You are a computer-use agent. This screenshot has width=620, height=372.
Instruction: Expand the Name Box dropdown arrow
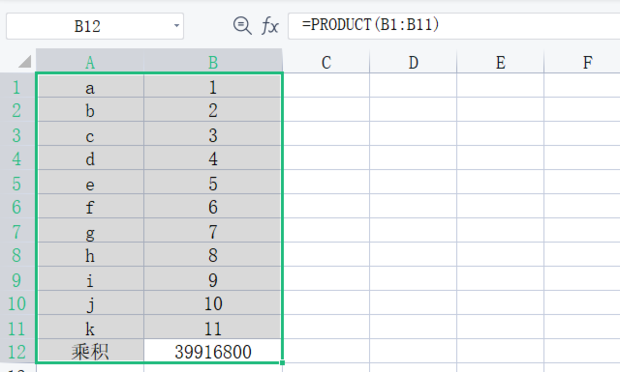[176, 26]
